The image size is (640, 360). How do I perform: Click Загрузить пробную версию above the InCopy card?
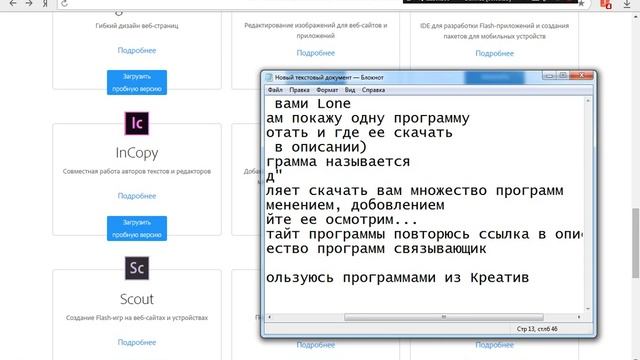137,82
